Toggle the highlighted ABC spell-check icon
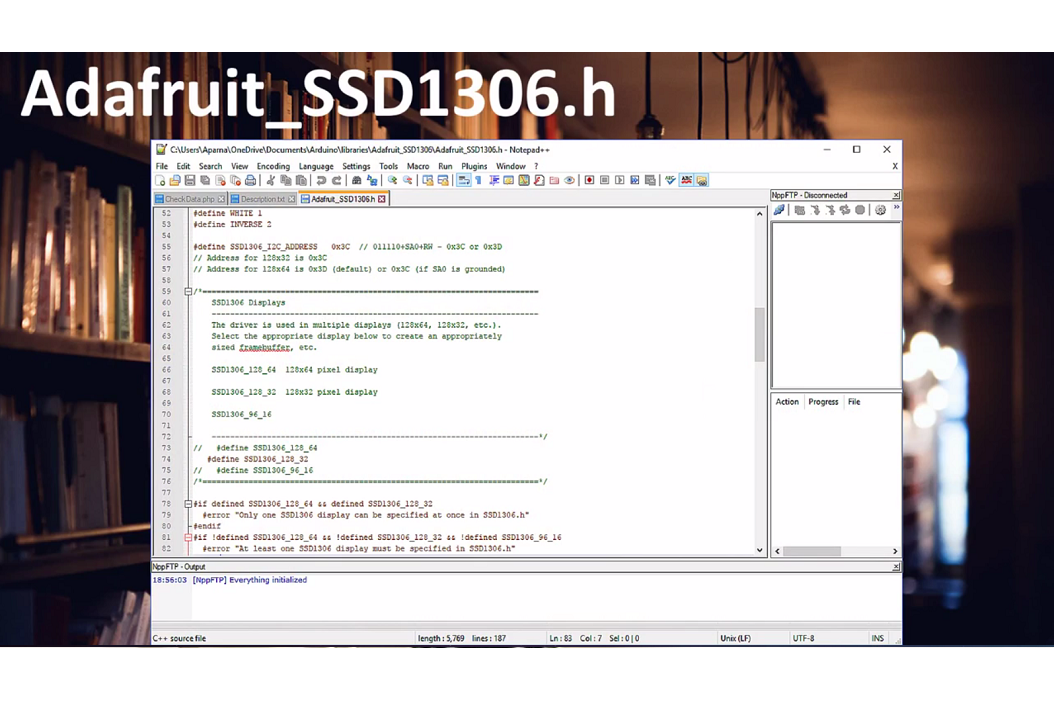Image resolution: width=1054 pixels, height=704 pixels. (x=687, y=180)
